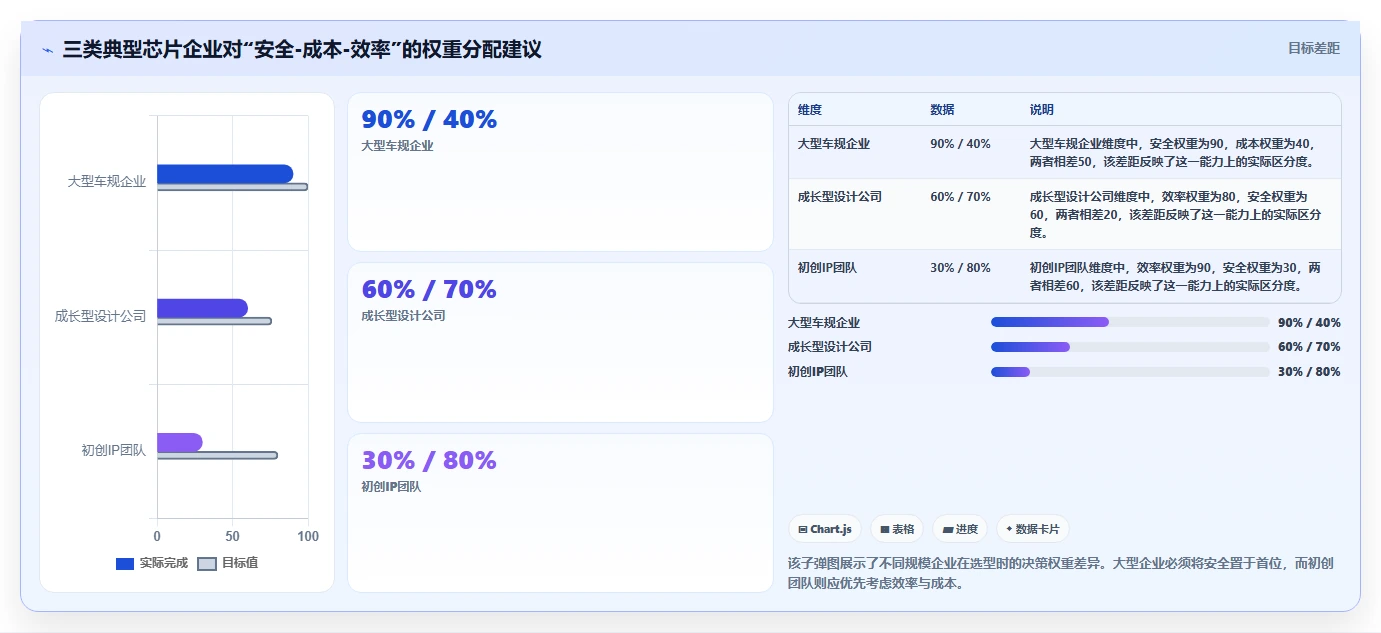Click the 60% / 70% value beside the progress bar
Screen dimensions: 1381x633
pos(1309,347)
